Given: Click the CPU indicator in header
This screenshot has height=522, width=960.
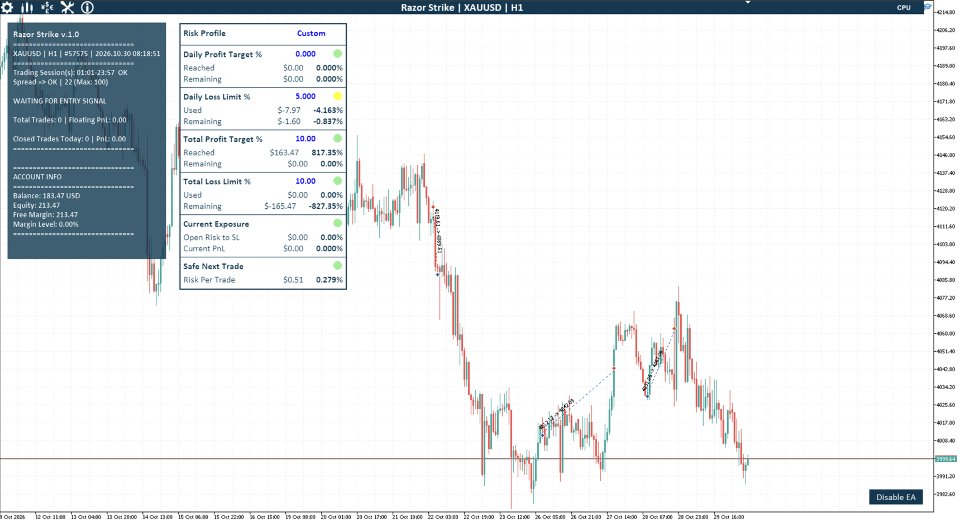Looking at the screenshot, I should tap(904, 7).
